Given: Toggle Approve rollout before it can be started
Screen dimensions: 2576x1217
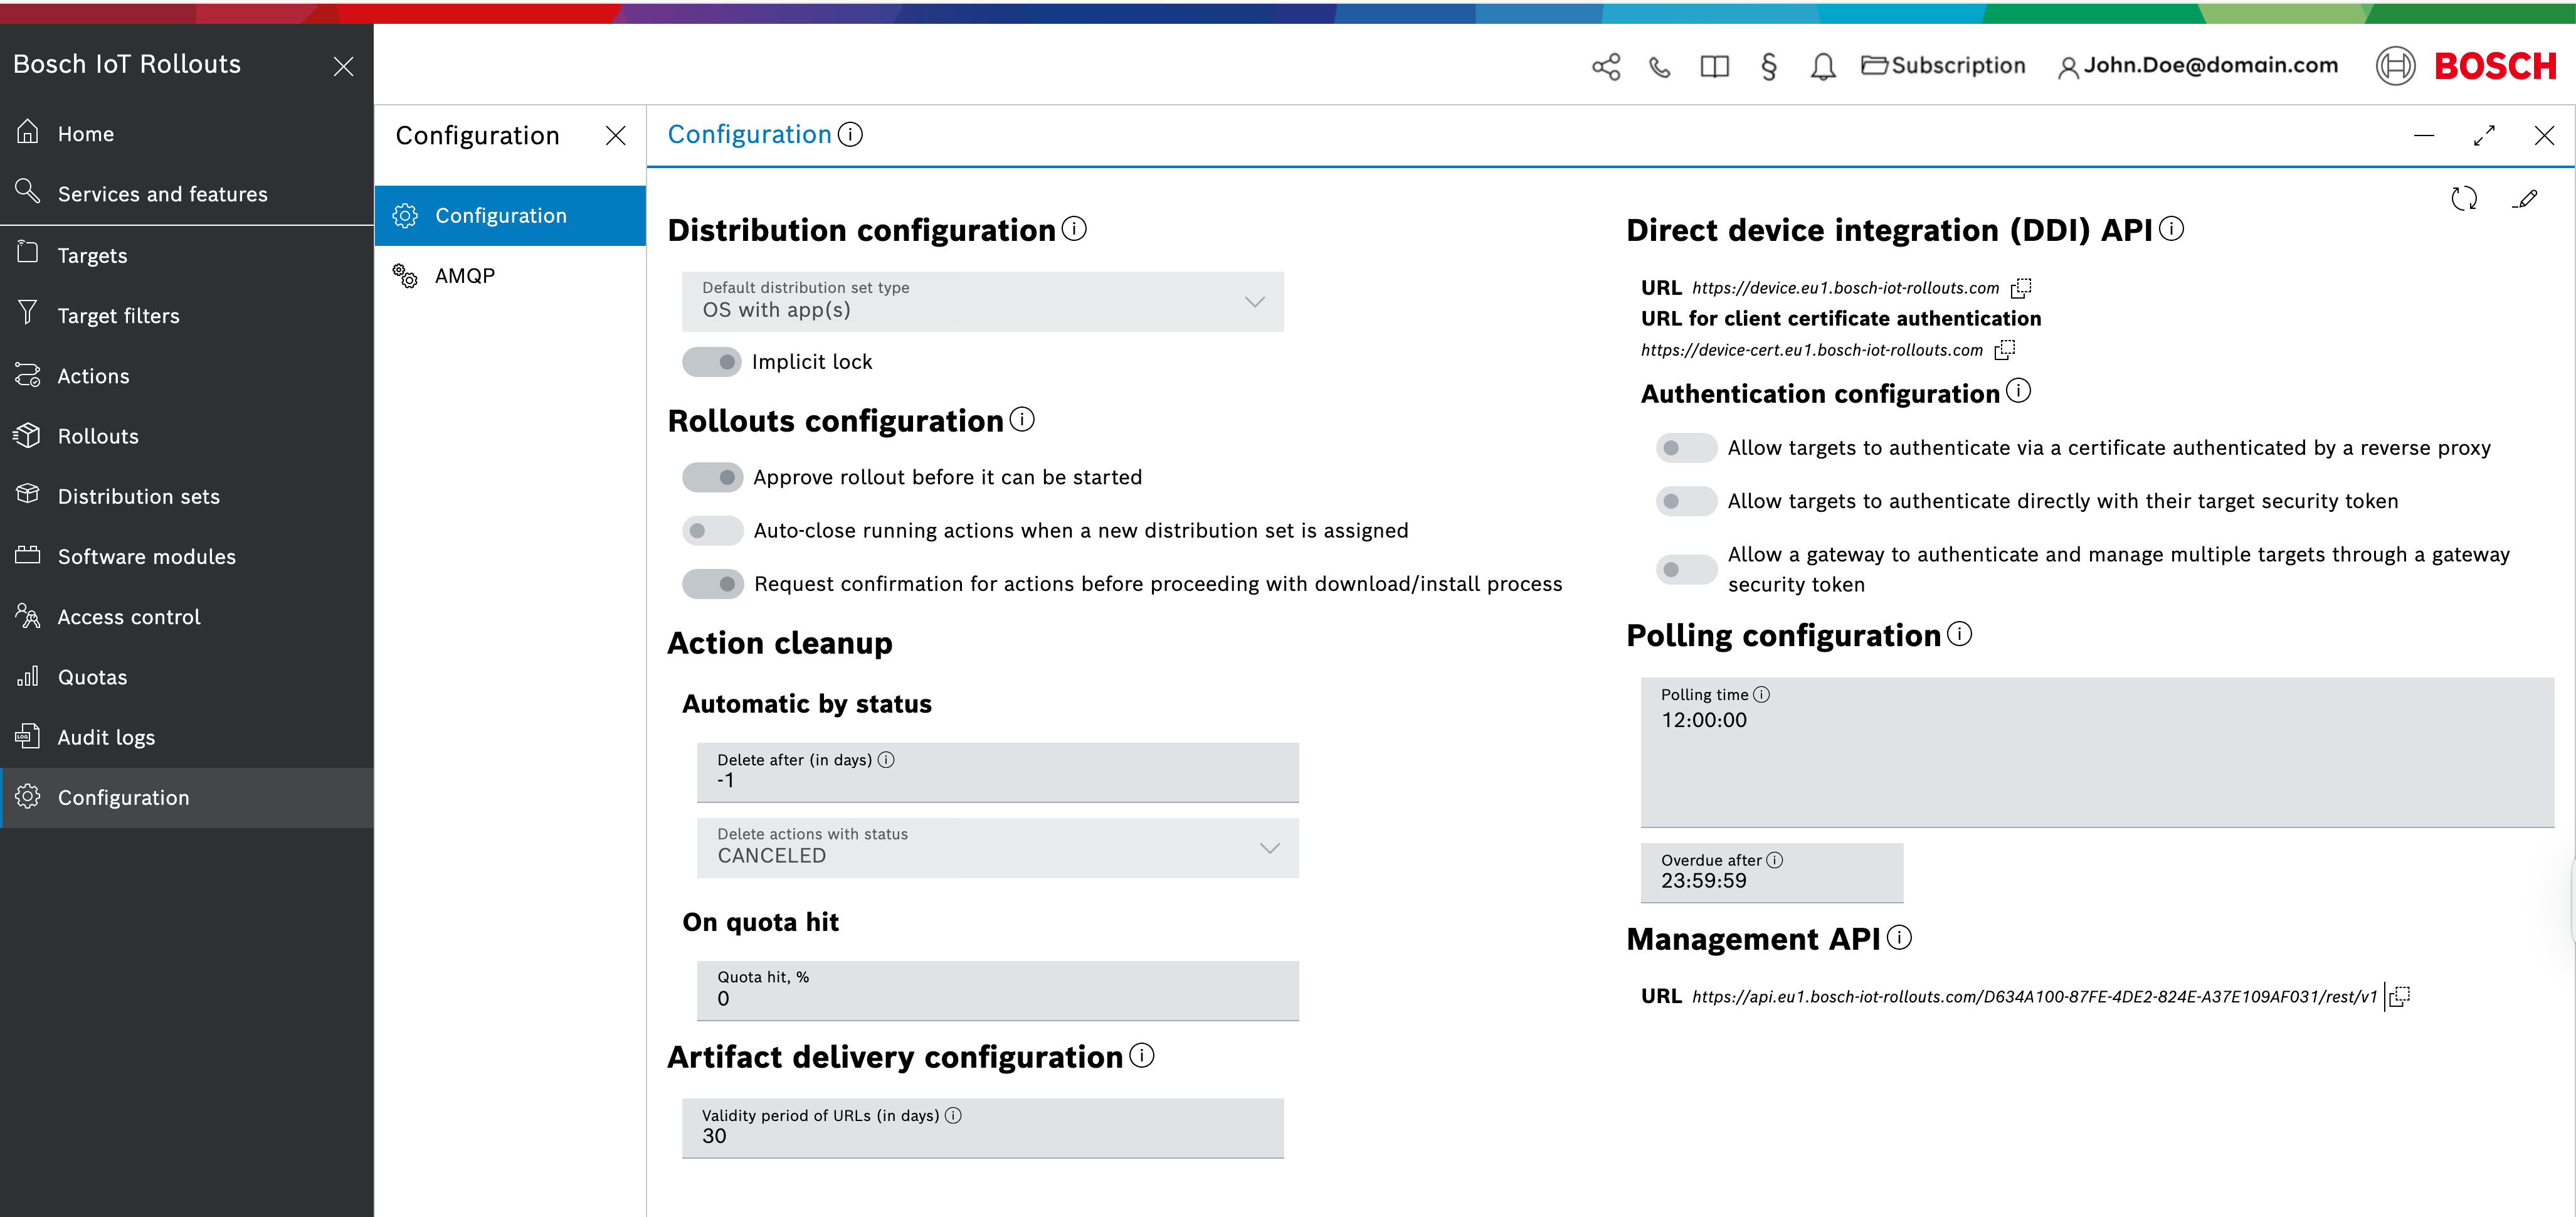Looking at the screenshot, I should tap(712, 478).
